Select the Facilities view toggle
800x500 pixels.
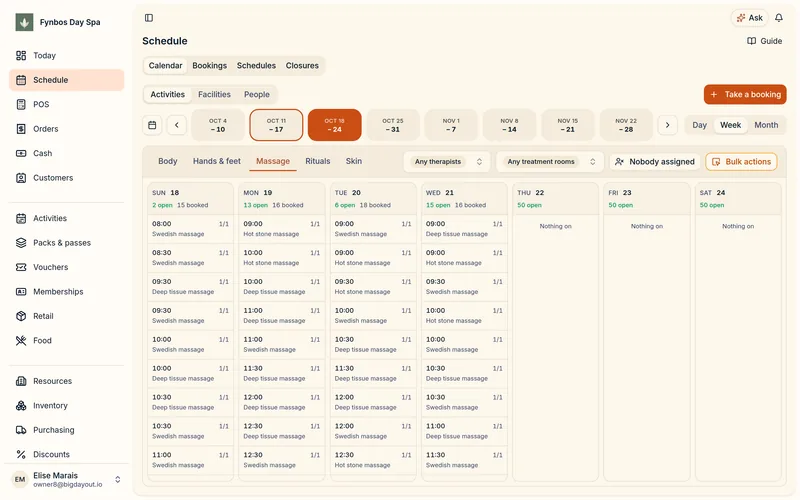coord(214,94)
